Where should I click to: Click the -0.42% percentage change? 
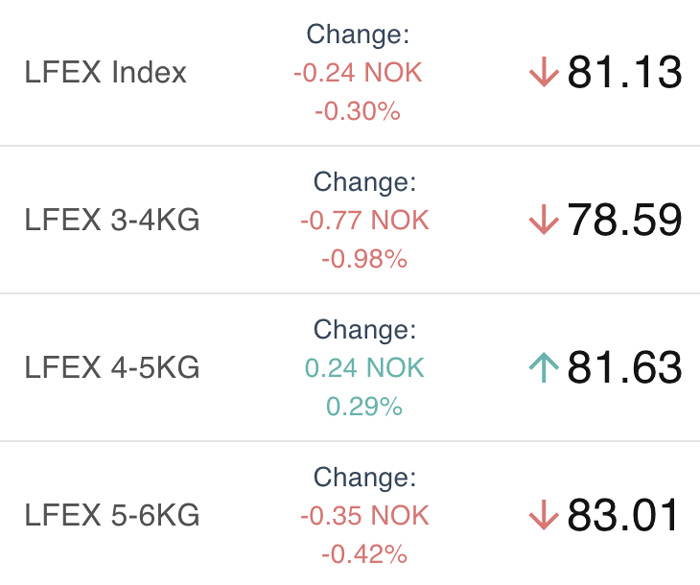click(364, 555)
